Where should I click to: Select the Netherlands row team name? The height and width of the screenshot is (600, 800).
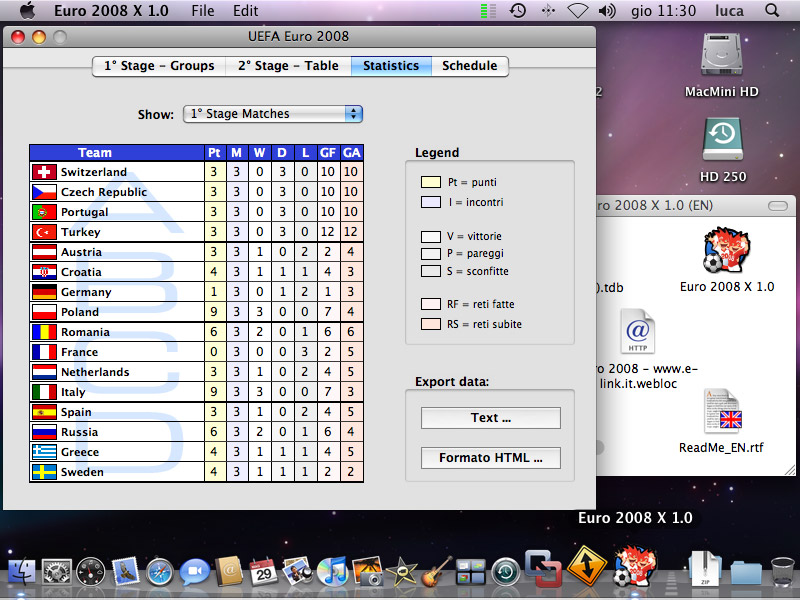[x=95, y=372]
